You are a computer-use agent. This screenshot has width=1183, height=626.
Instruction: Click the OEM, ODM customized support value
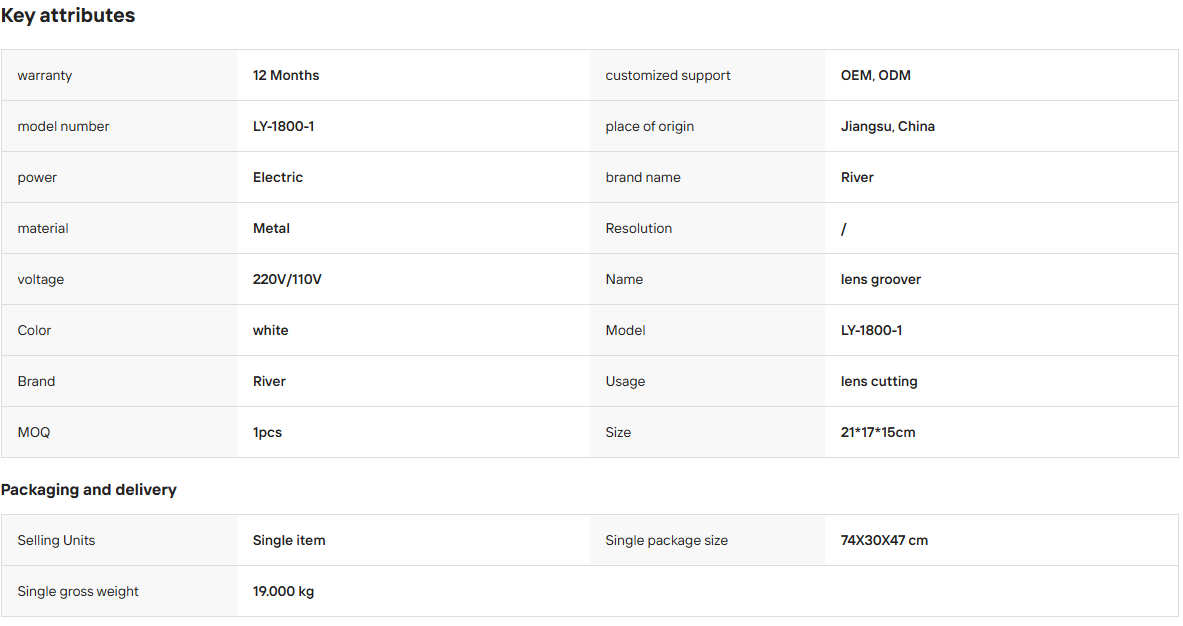(876, 75)
